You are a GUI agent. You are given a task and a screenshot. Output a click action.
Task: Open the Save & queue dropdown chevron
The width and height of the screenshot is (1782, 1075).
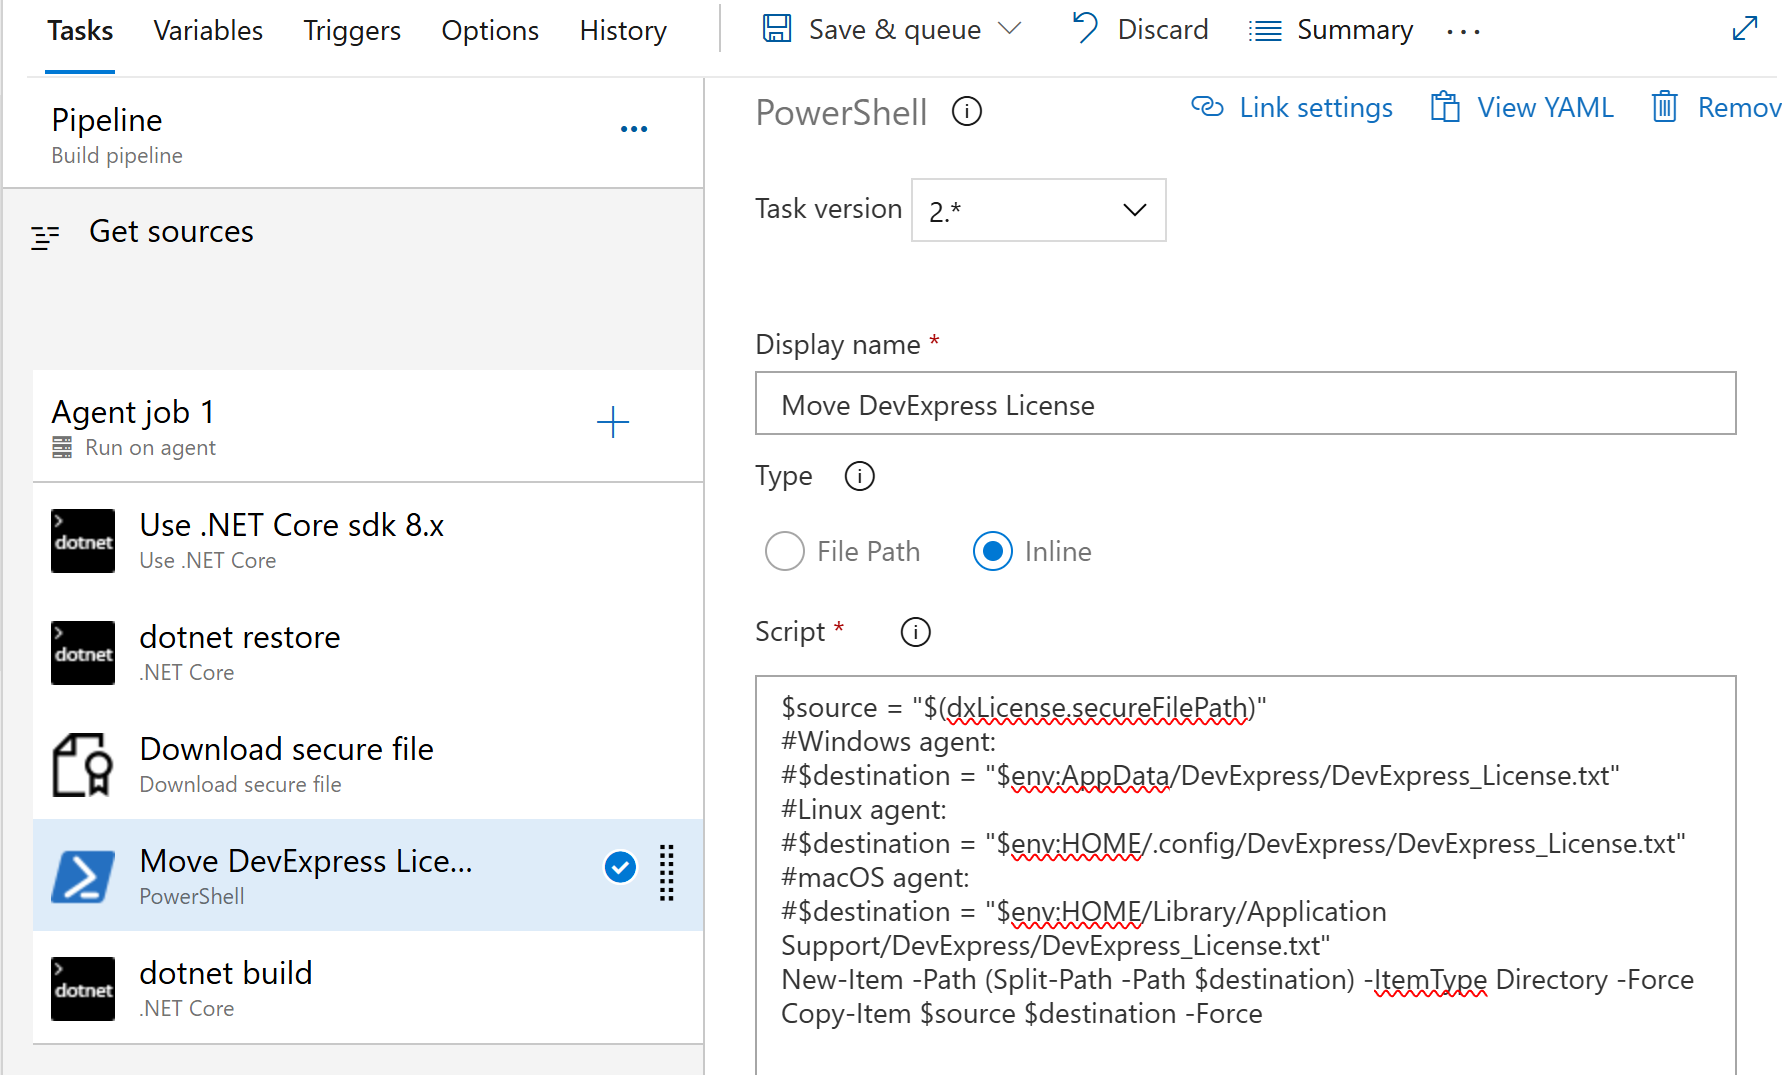[1010, 29]
